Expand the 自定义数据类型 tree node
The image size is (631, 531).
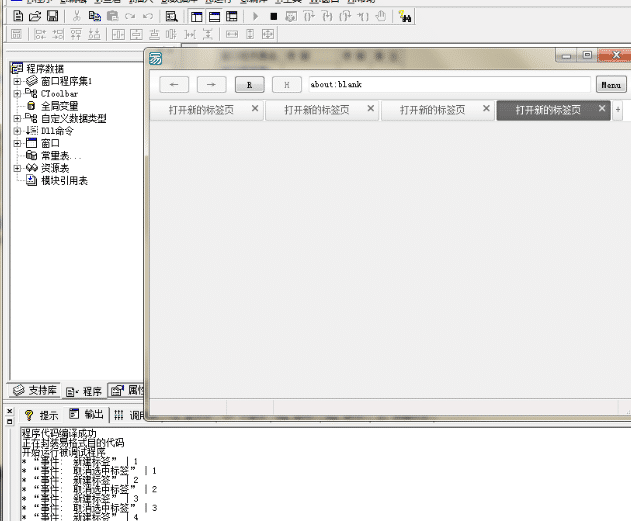point(17,118)
